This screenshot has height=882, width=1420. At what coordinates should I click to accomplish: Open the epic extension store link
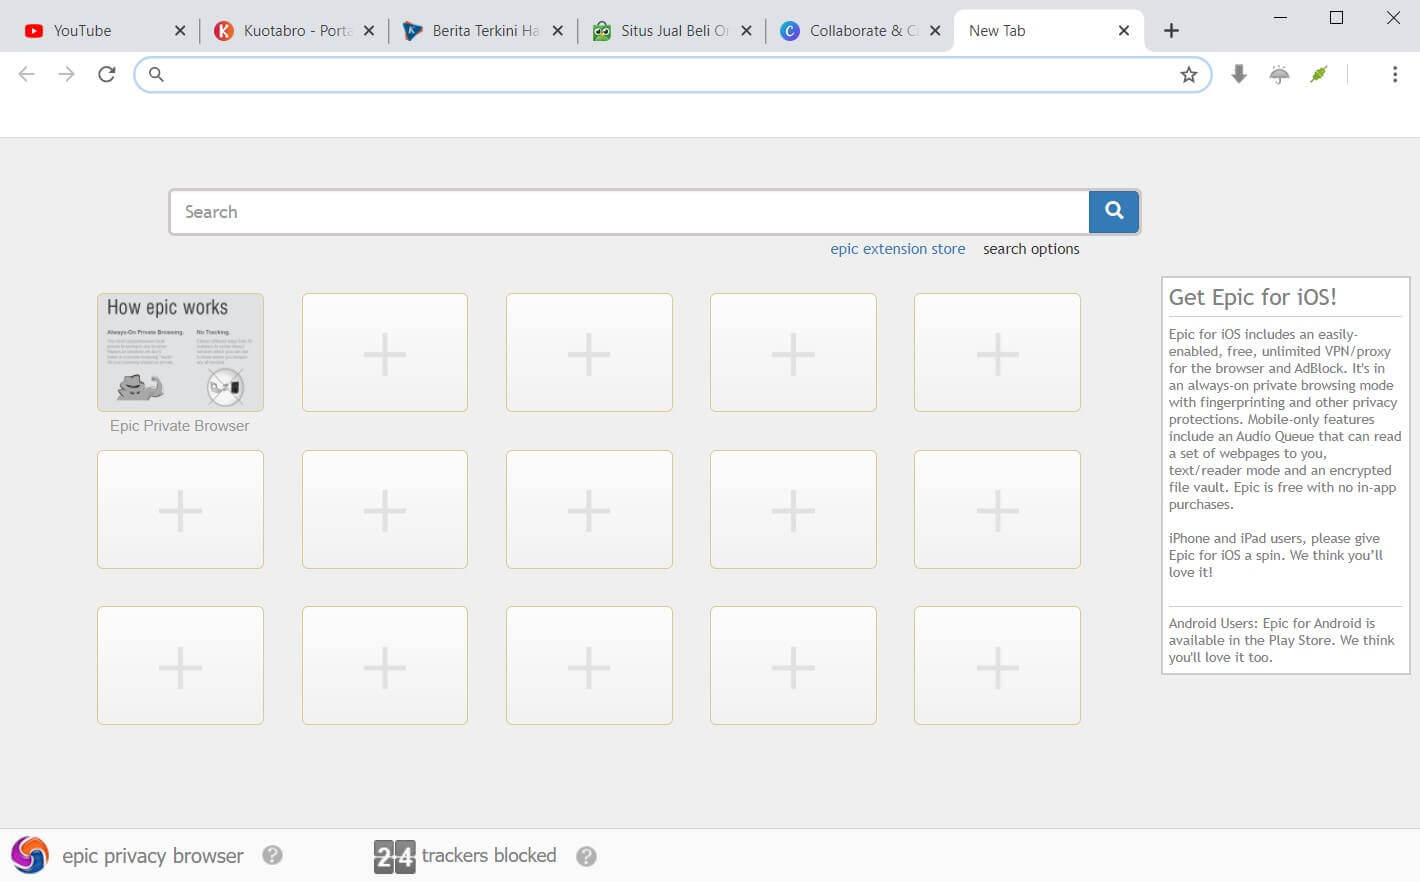tap(897, 249)
